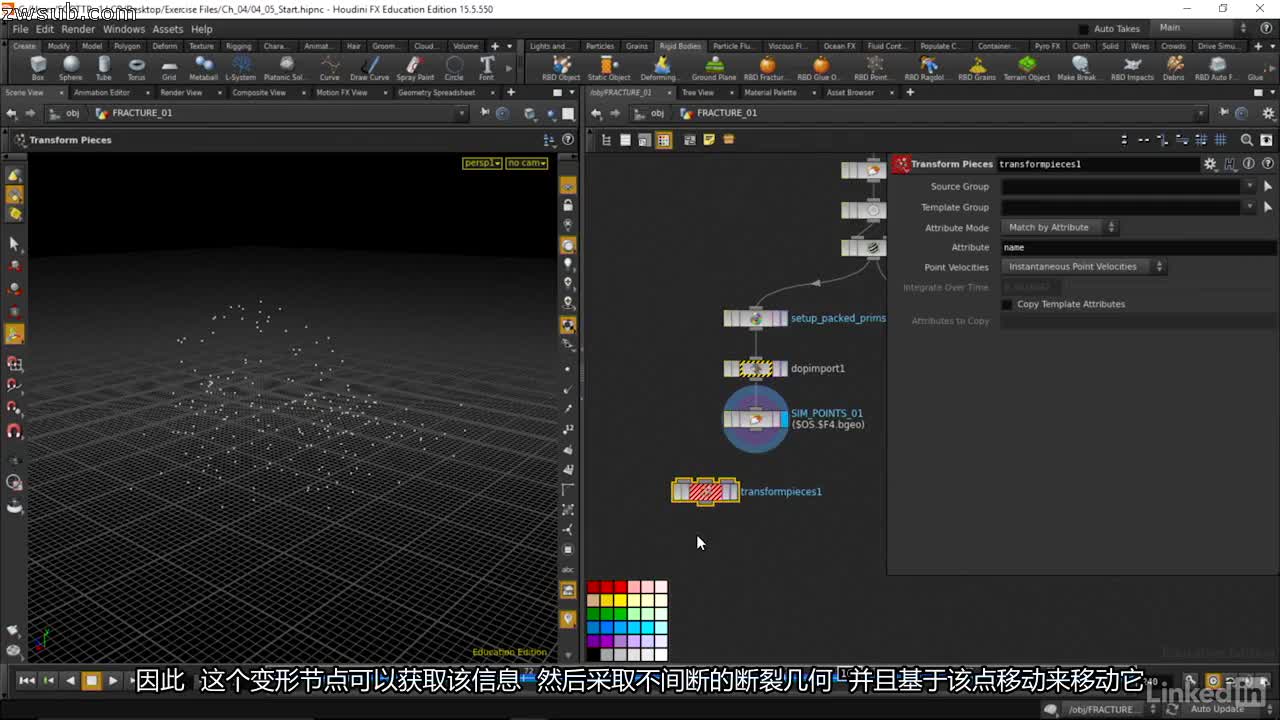This screenshot has height=720, width=1280.
Task: Click the transformpieces1 node
Action: tap(705, 491)
